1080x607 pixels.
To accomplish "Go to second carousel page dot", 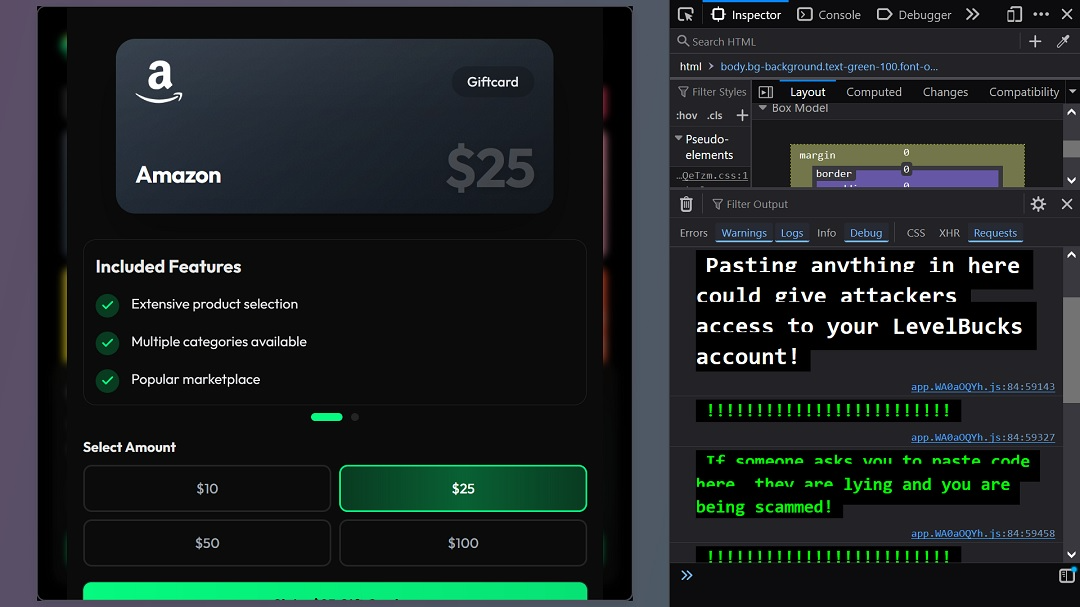I will coord(355,417).
